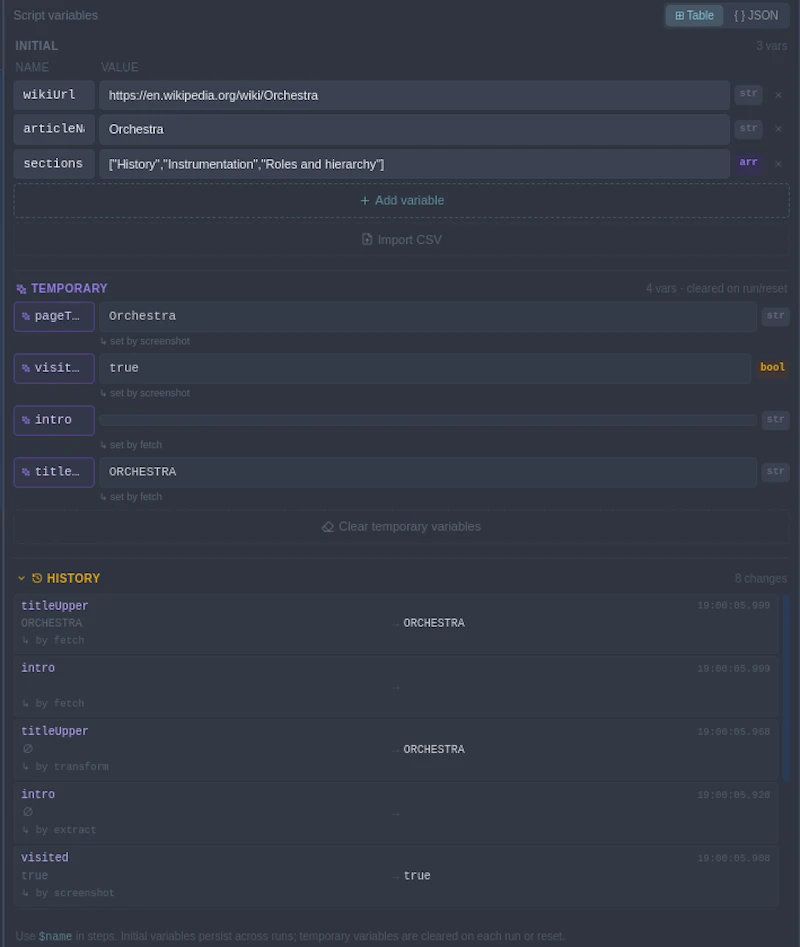Select the visit… temporary variable chip
This screenshot has height=947, width=800.
[x=54, y=368]
